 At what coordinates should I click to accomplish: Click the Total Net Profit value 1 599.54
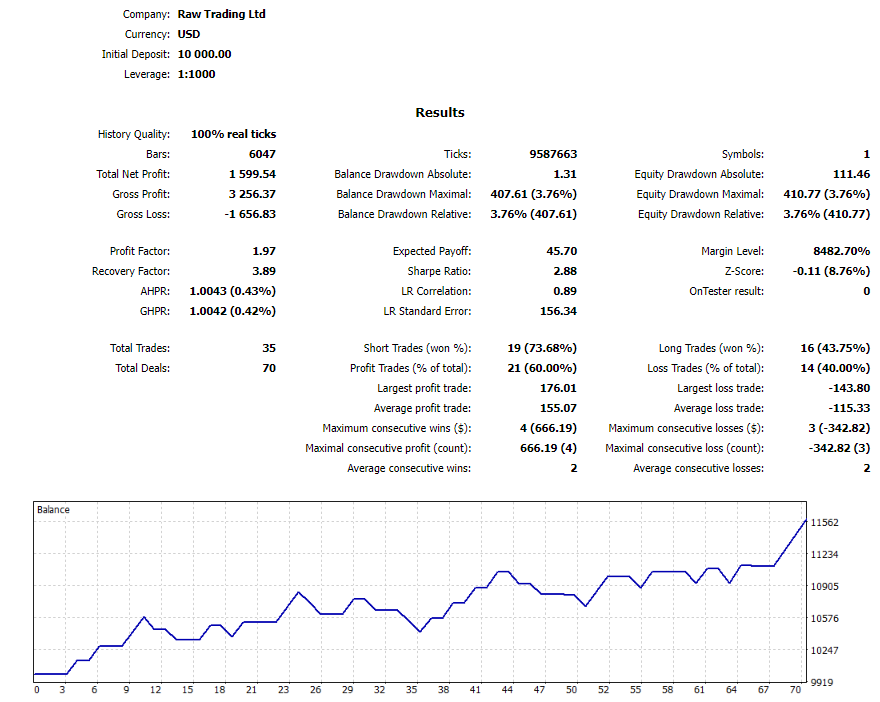click(x=252, y=175)
